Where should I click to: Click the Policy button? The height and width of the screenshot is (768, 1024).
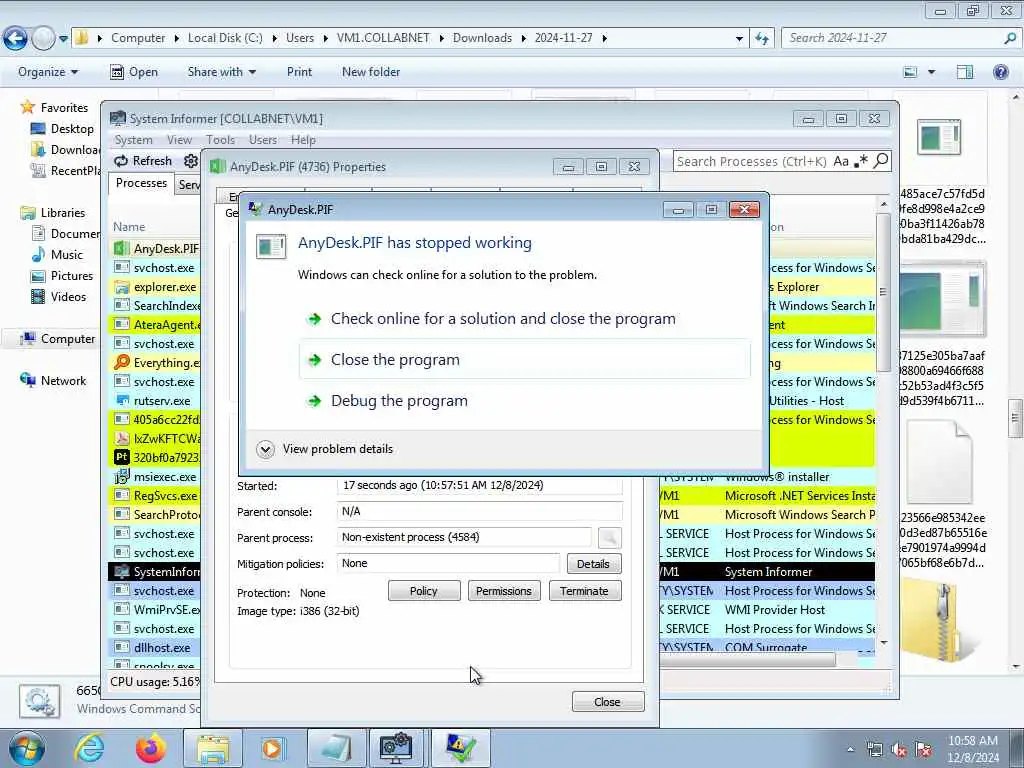pos(424,591)
